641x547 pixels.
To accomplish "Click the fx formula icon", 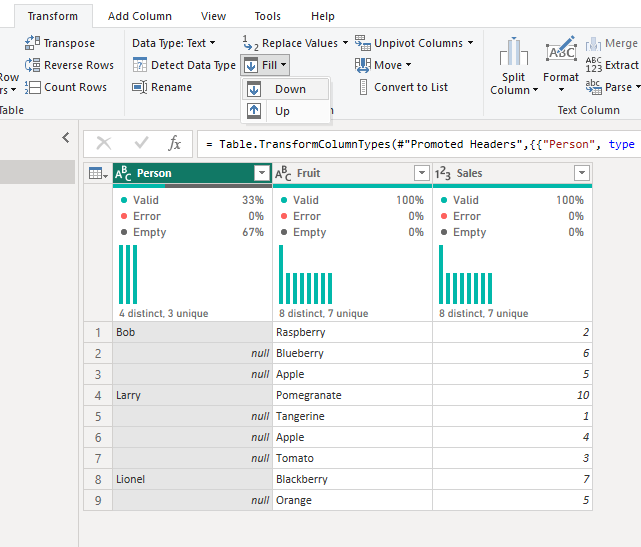I will click(x=174, y=143).
